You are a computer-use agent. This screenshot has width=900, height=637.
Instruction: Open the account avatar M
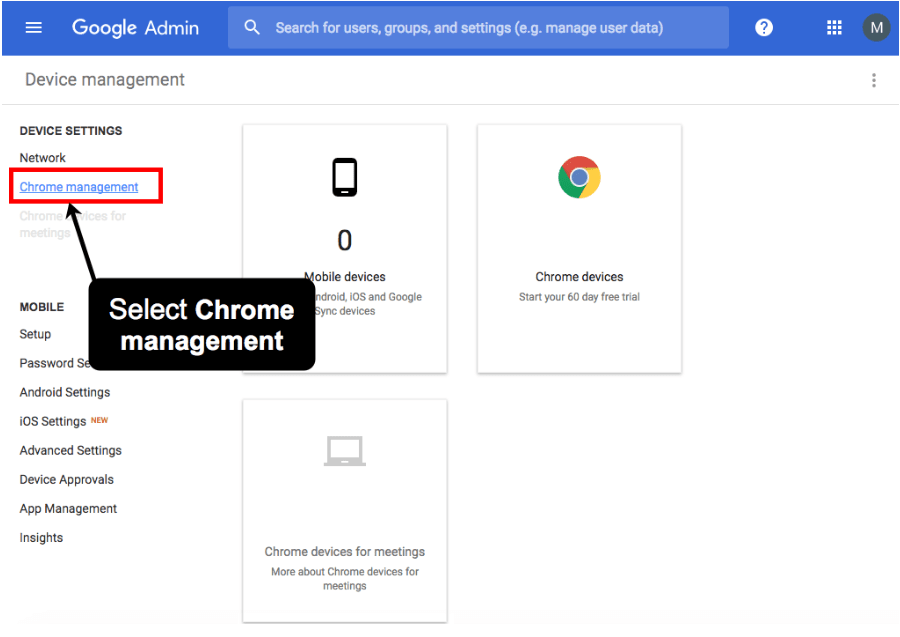click(x=876, y=28)
